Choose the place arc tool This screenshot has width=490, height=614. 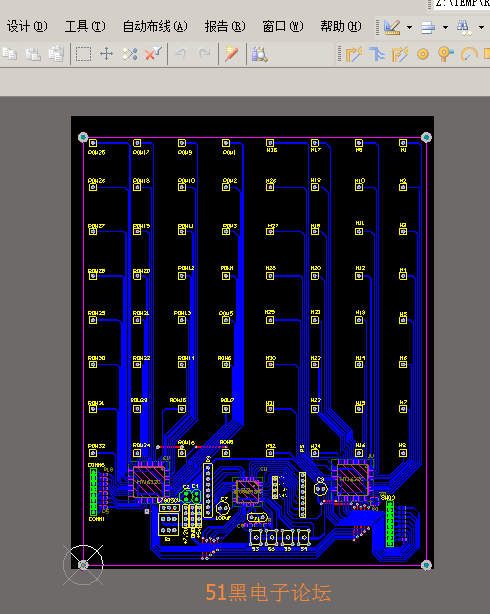click(469, 54)
